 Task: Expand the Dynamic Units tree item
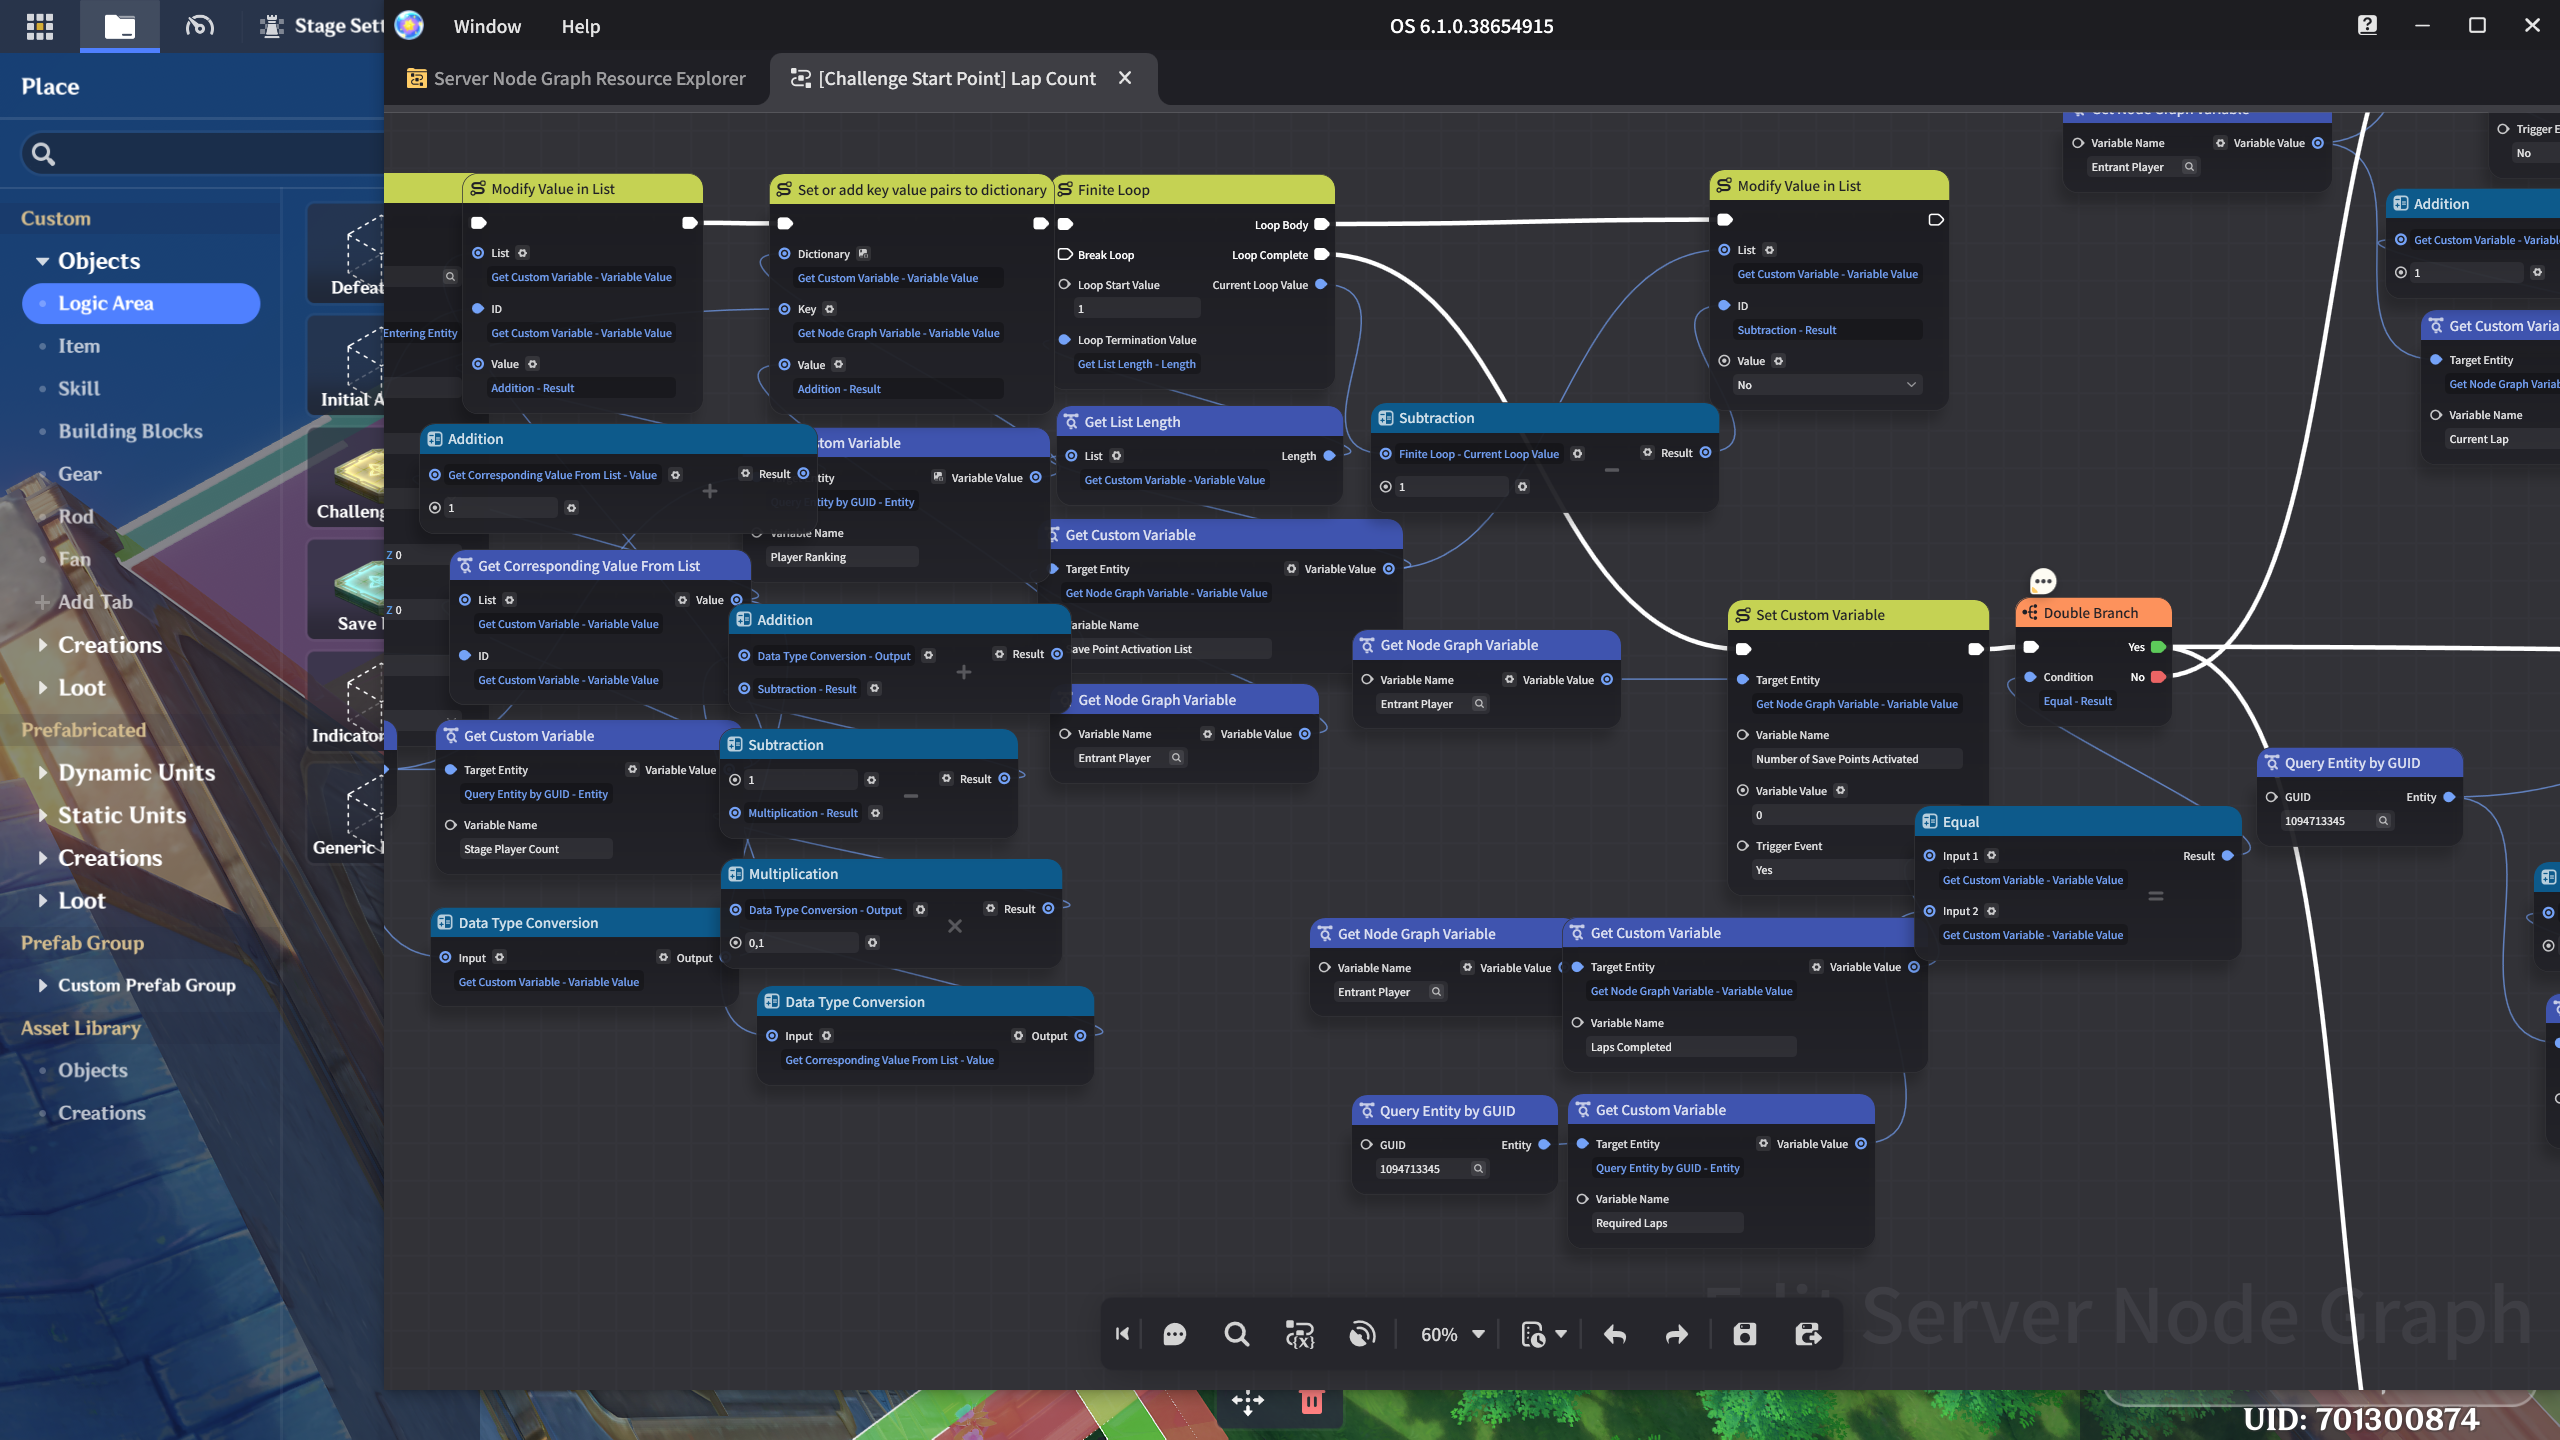tap(42, 772)
